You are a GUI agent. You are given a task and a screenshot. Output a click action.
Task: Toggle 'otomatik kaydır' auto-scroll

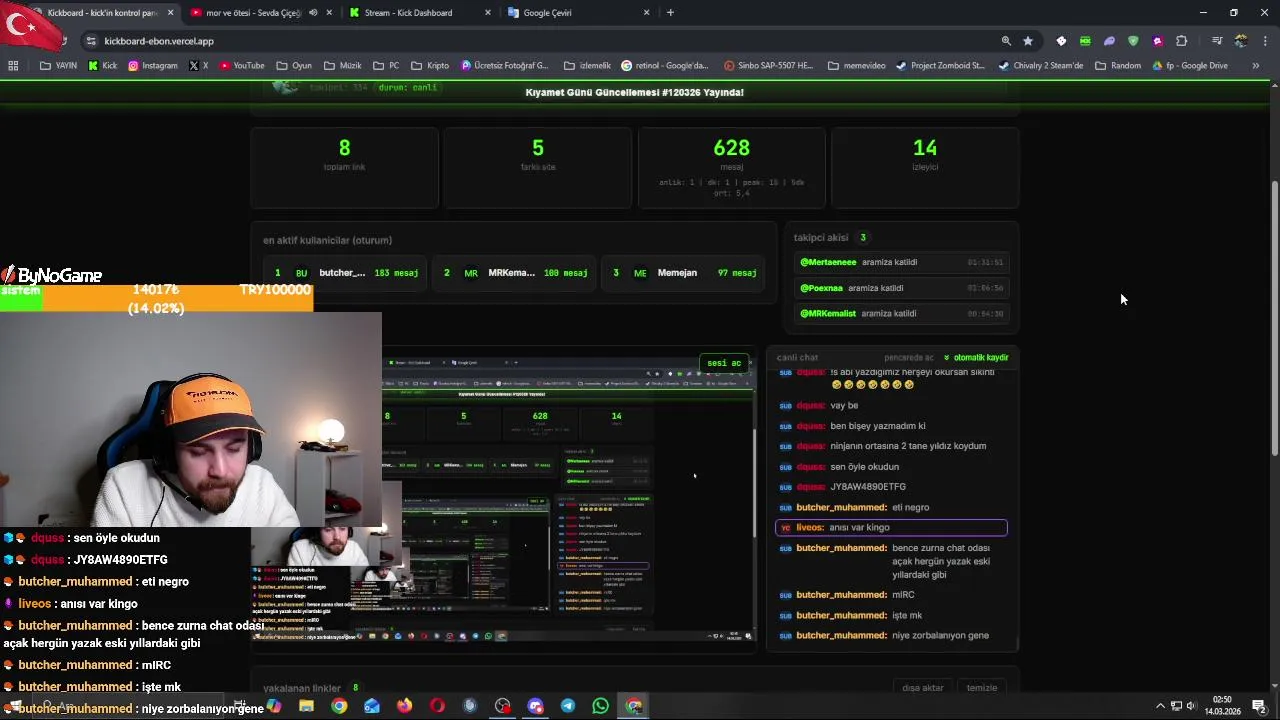pyautogui.click(x=976, y=357)
